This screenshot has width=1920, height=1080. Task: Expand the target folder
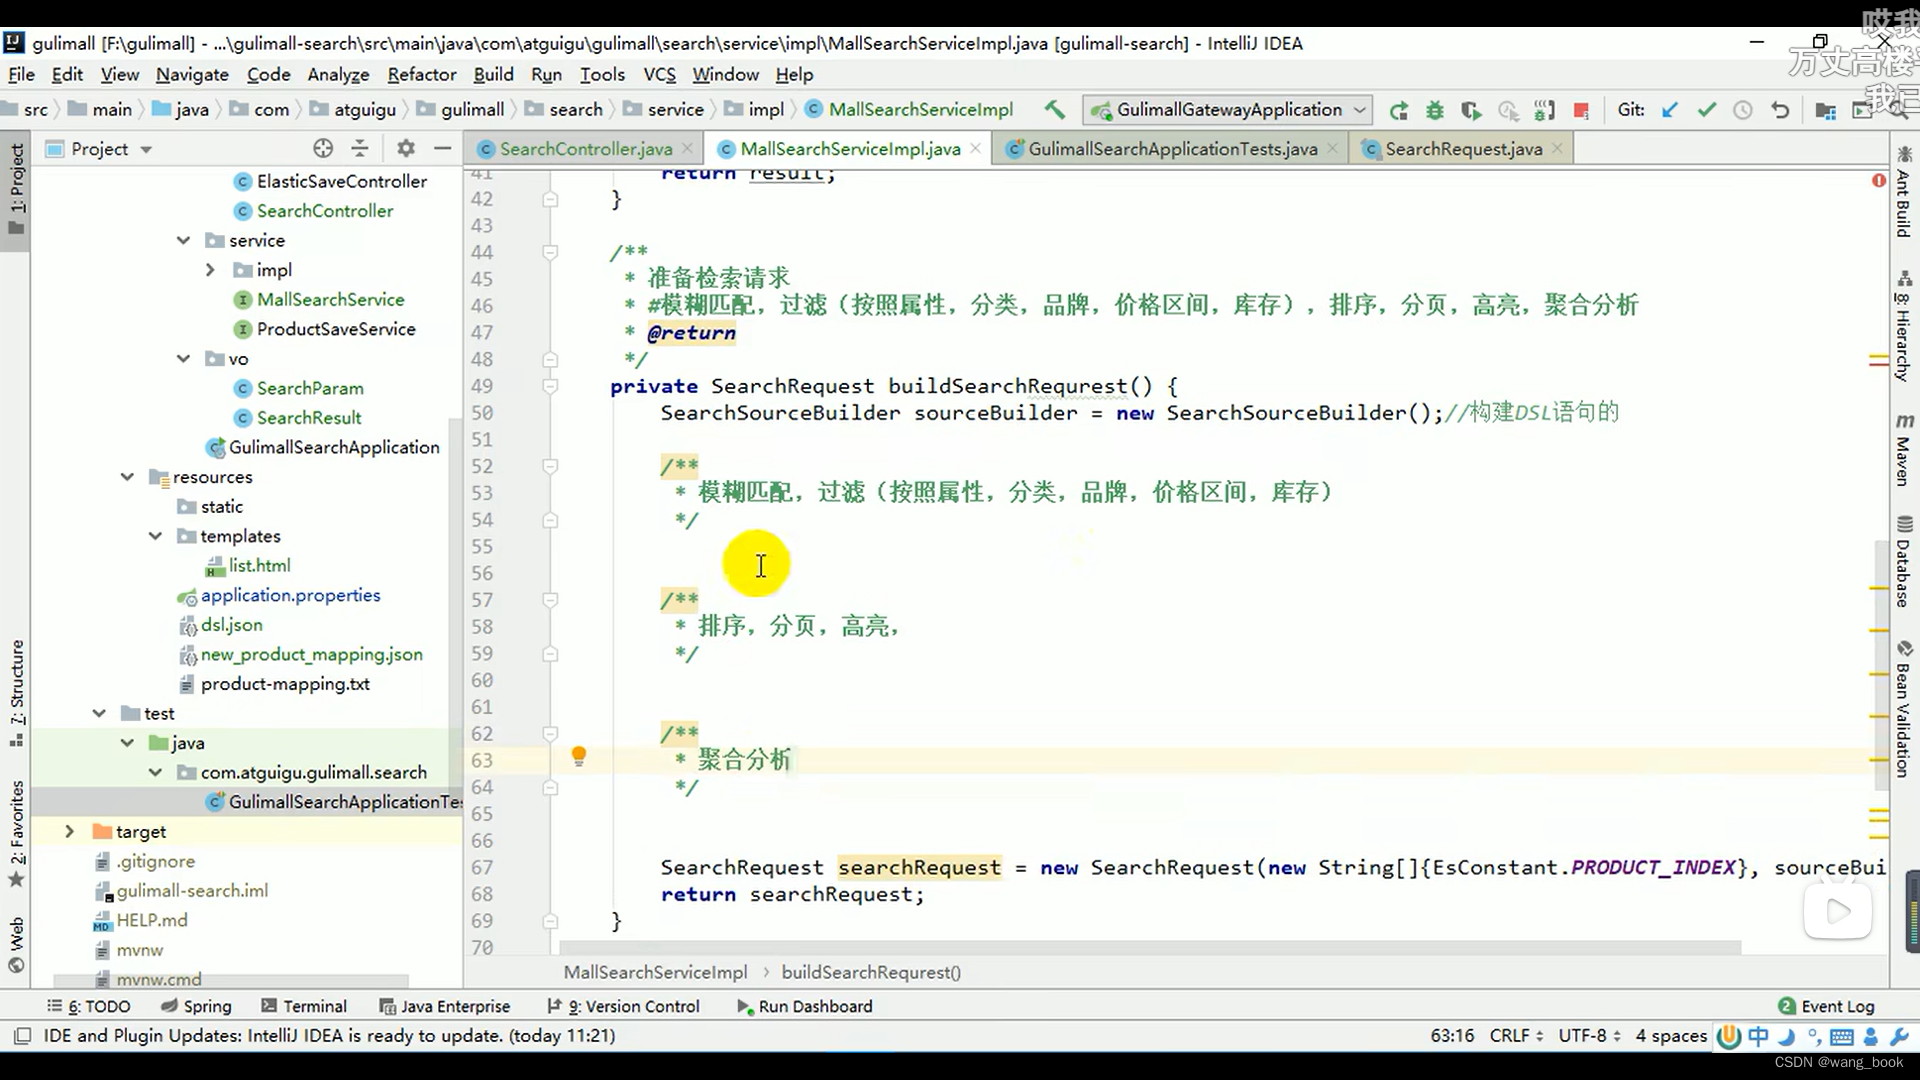69,832
